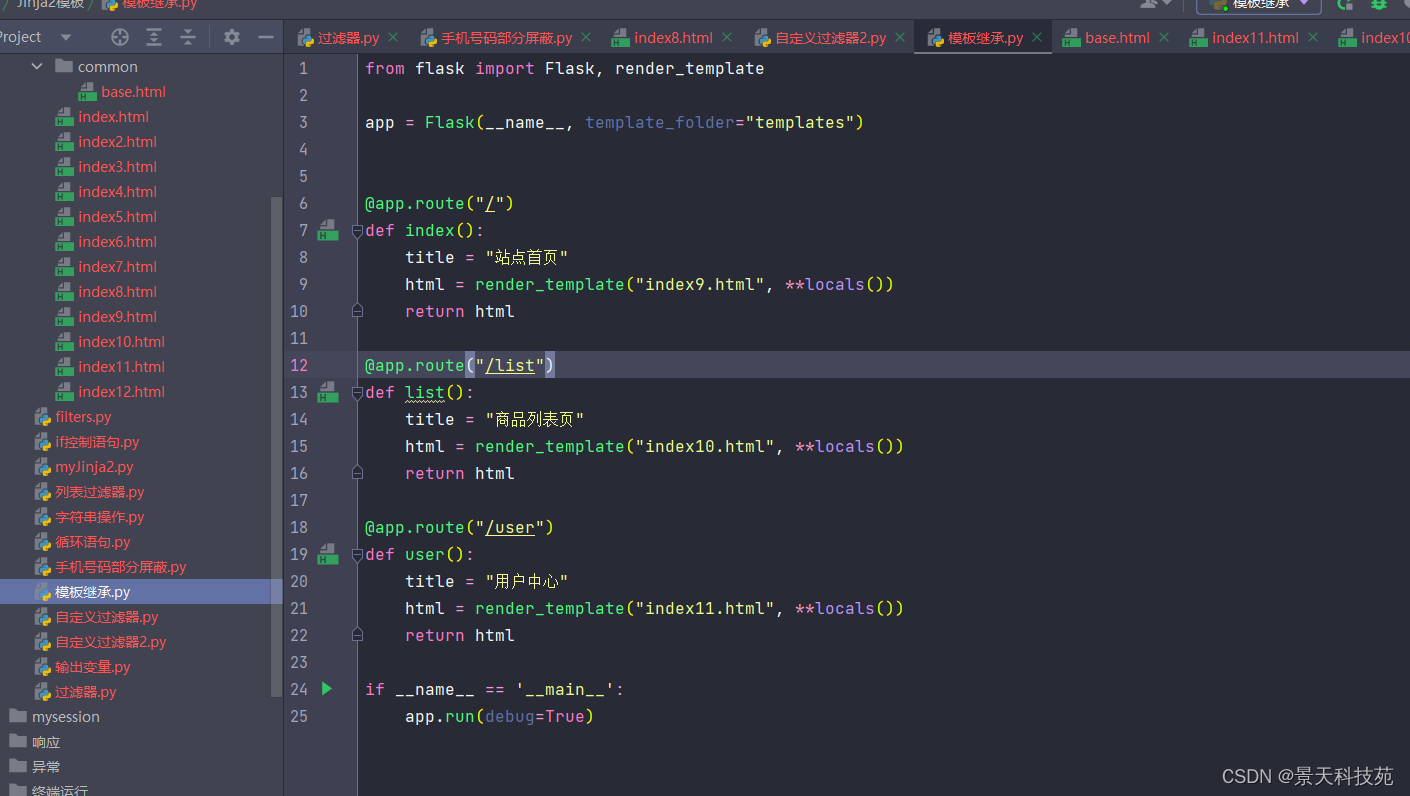Hide the Project panel with minus icon
Image resolution: width=1410 pixels, height=796 pixels.
pyautogui.click(x=265, y=37)
